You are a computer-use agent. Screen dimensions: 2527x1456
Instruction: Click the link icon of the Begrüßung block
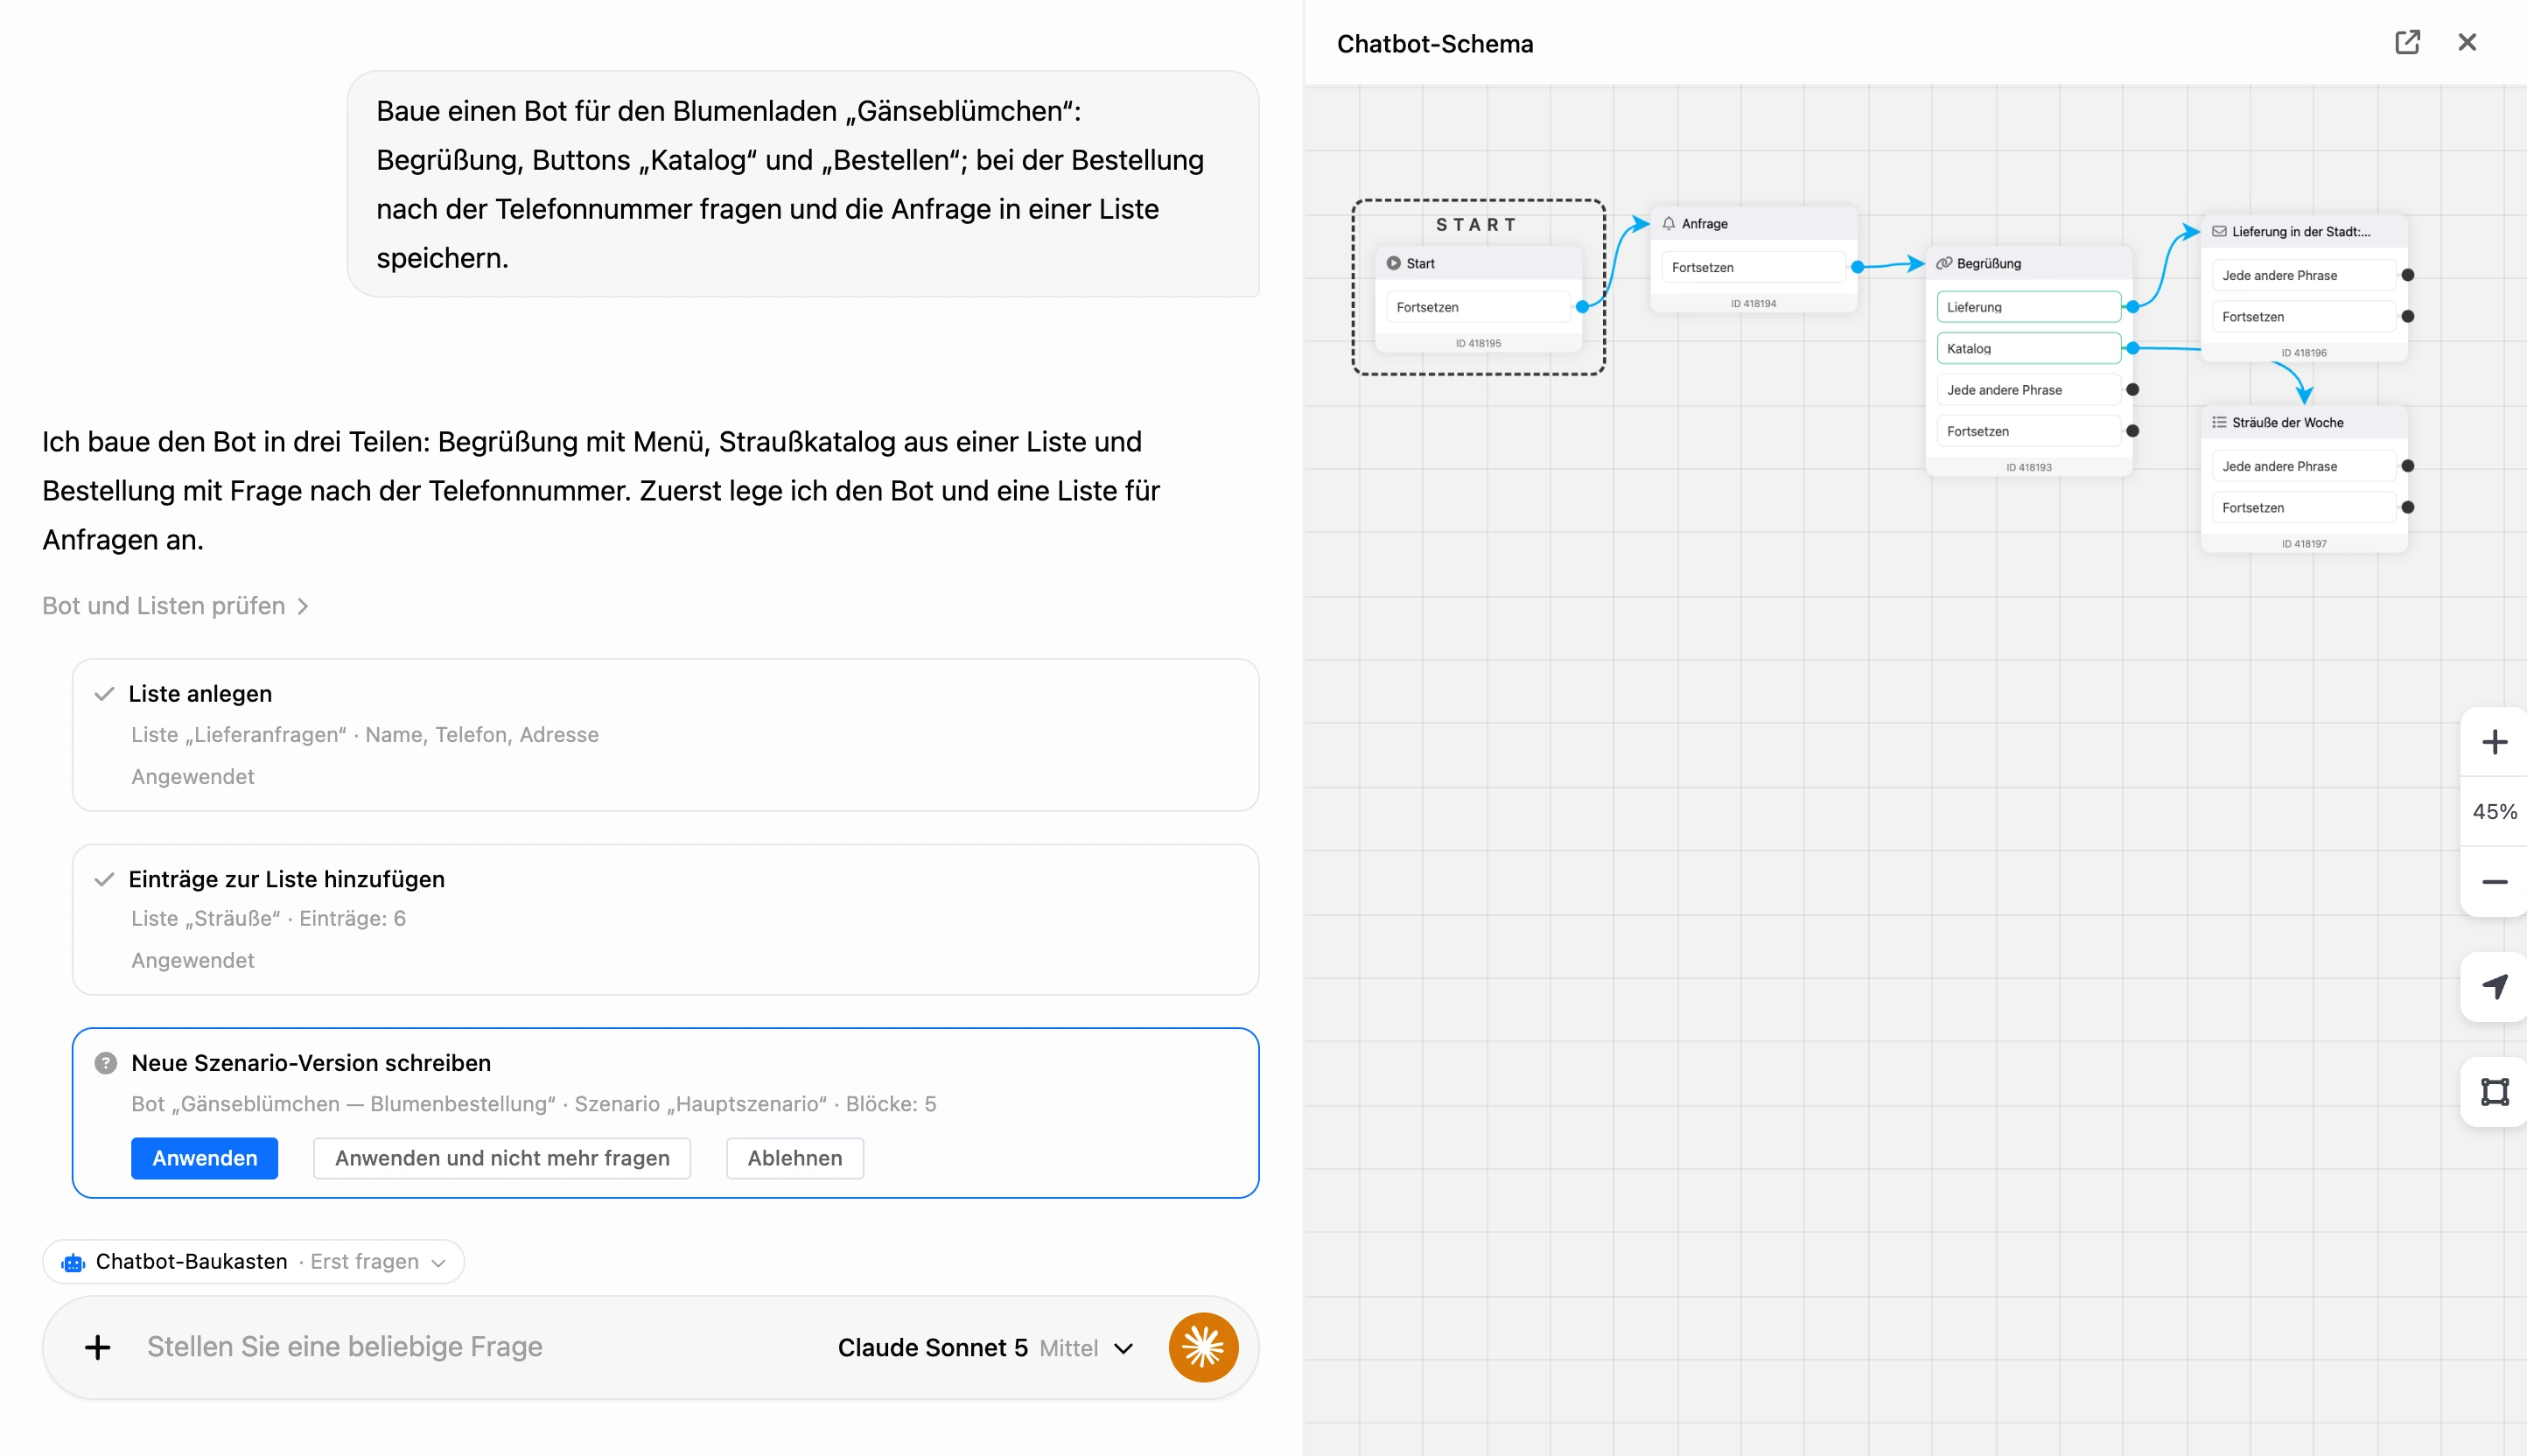click(1943, 263)
